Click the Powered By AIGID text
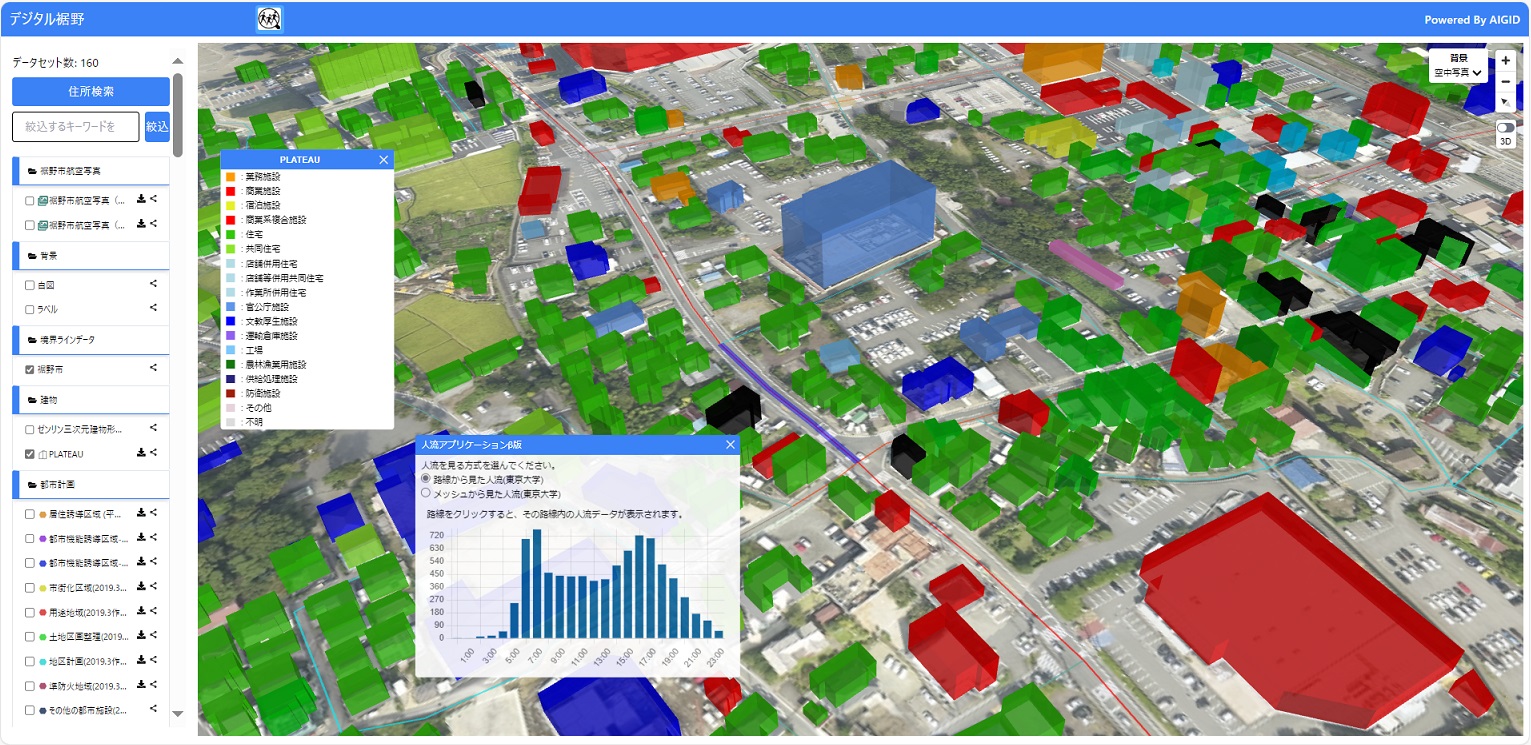The height and width of the screenshot is (745, 1531). click(1471, 20)
